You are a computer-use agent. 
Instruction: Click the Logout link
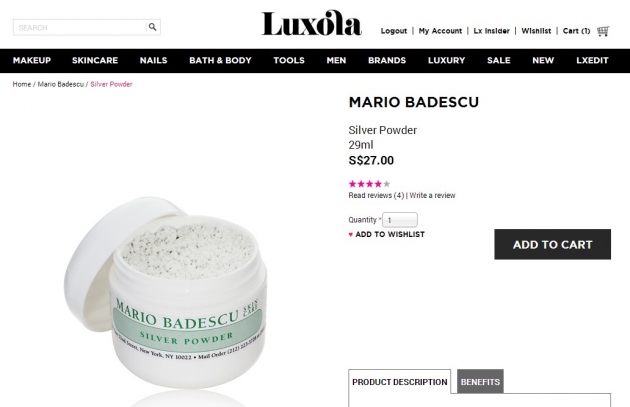click(394, 31)
